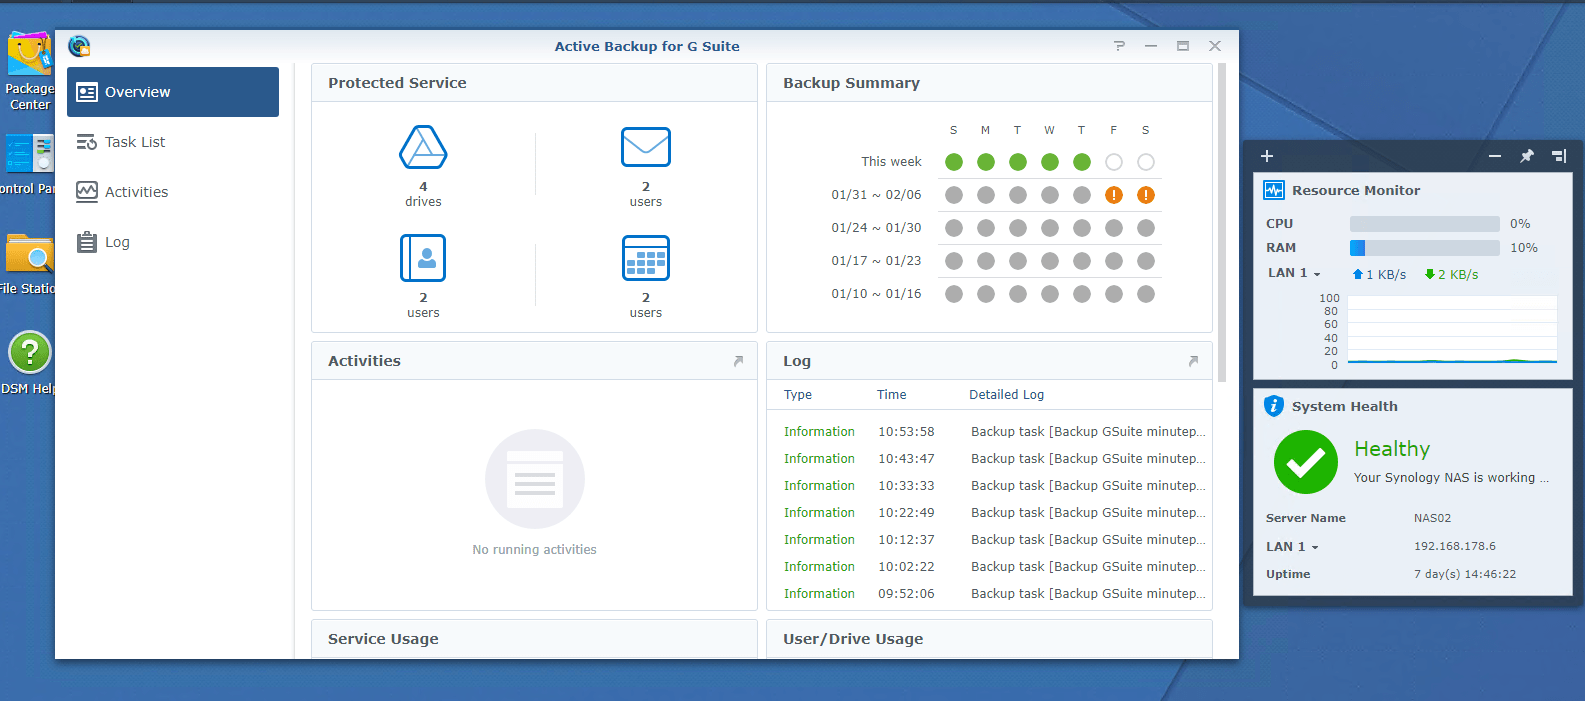Click the main window vertical scrollbar
This screenshot has height=701, width=1585.
point(1222,223)
